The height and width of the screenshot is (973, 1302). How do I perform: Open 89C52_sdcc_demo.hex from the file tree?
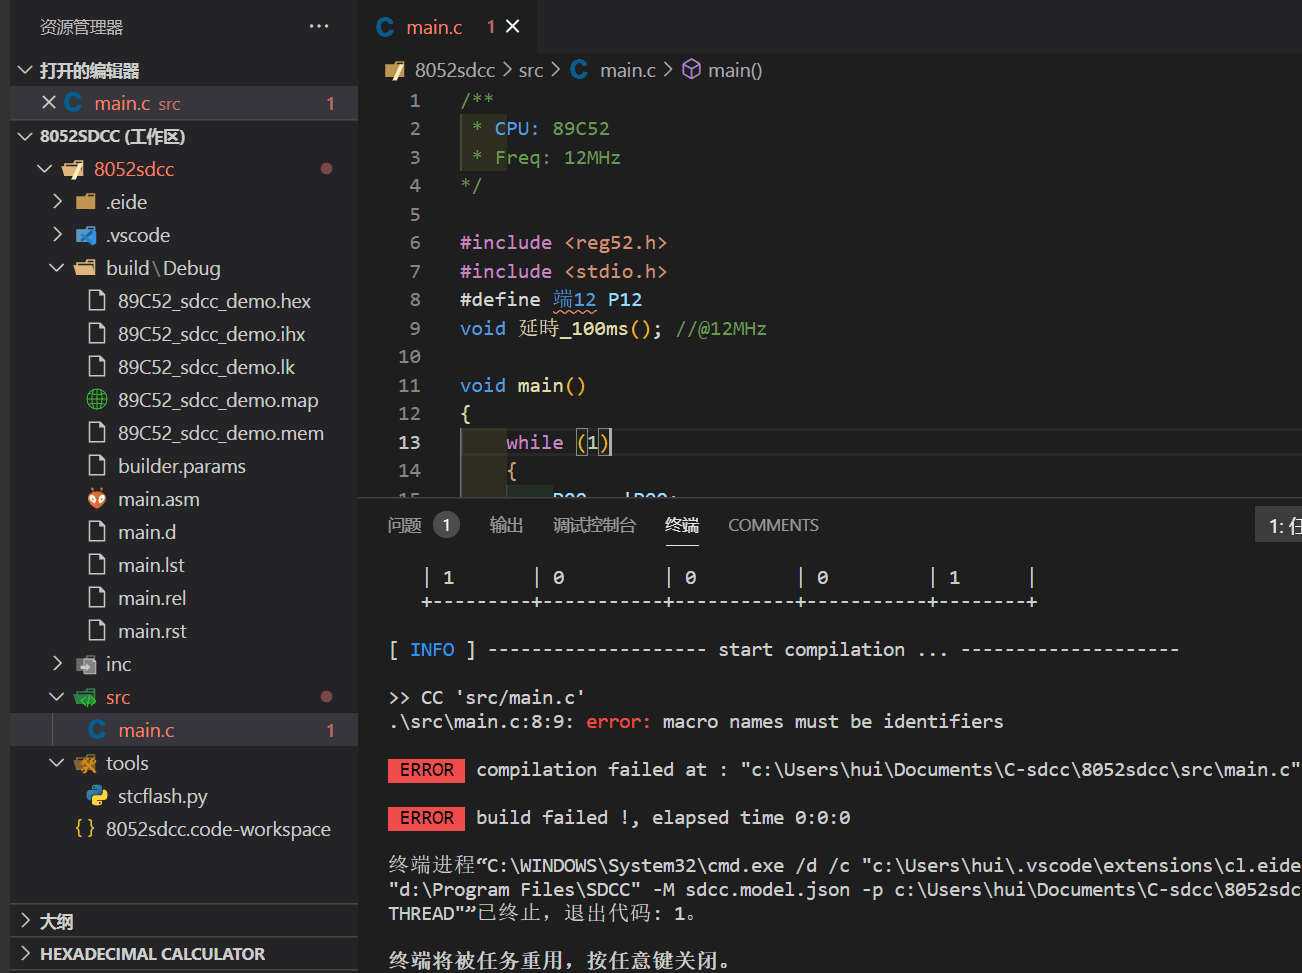click(x=214, y=301)
